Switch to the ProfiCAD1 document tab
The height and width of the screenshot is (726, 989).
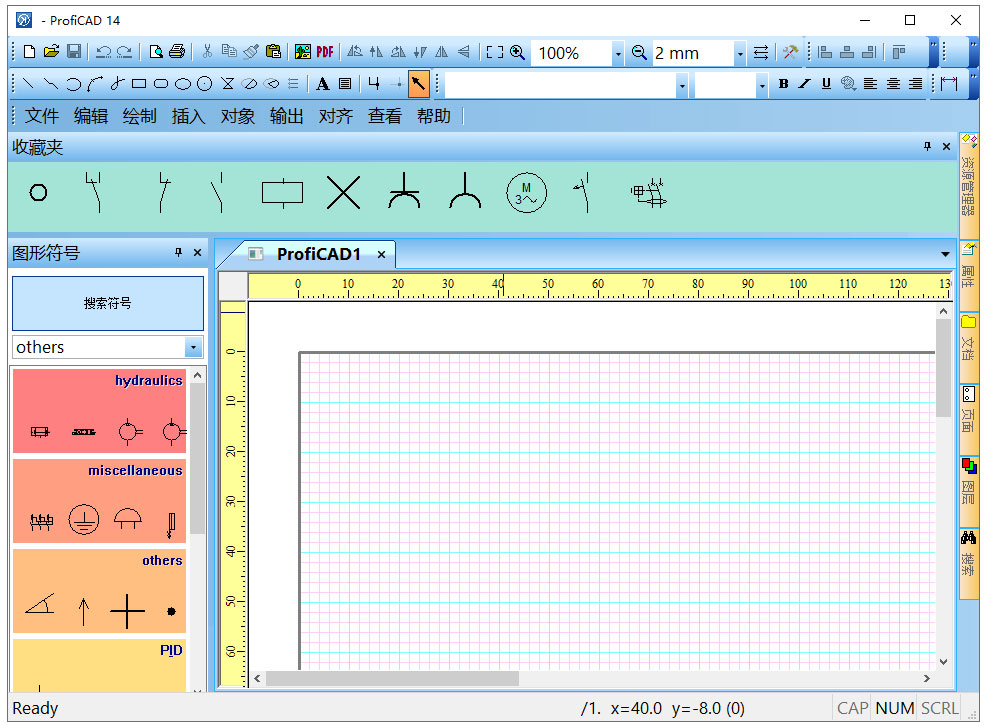(x=318, y=254)
